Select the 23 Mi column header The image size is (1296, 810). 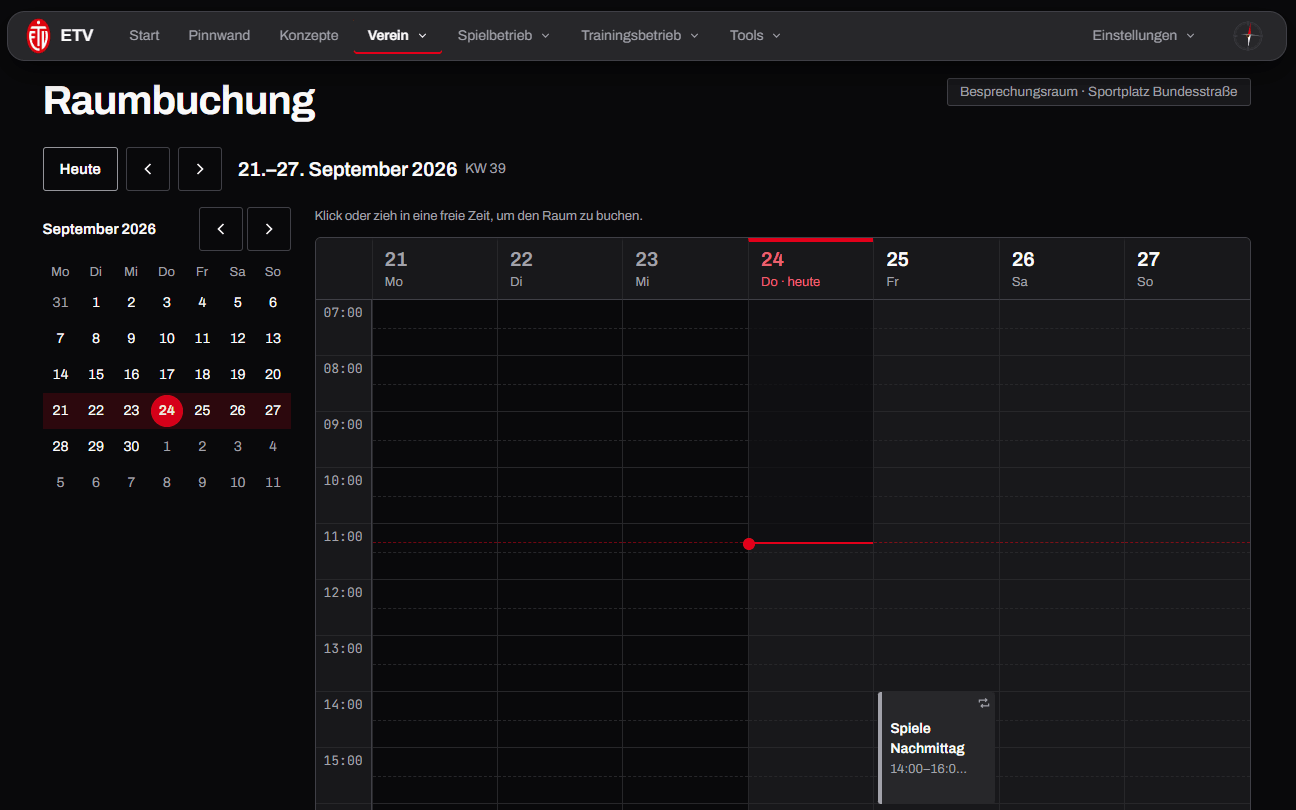(x=685, y=269)
